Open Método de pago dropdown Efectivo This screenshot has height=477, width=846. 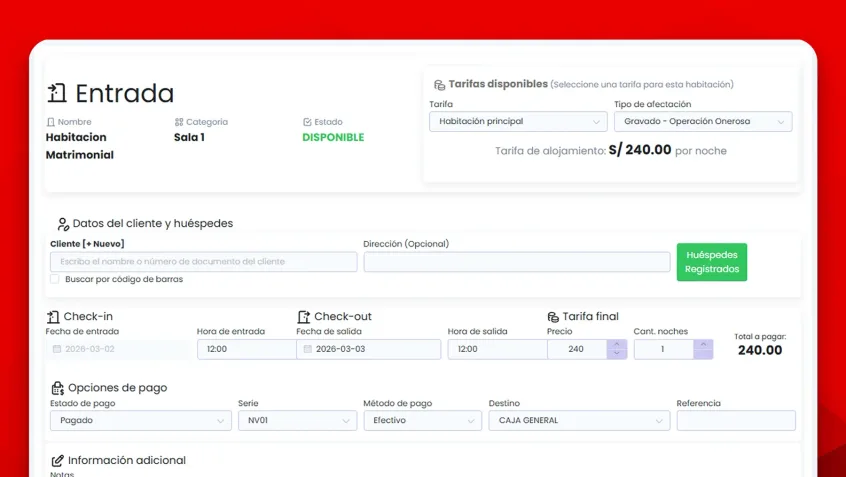pyautogui.click(x=422, y=420)
